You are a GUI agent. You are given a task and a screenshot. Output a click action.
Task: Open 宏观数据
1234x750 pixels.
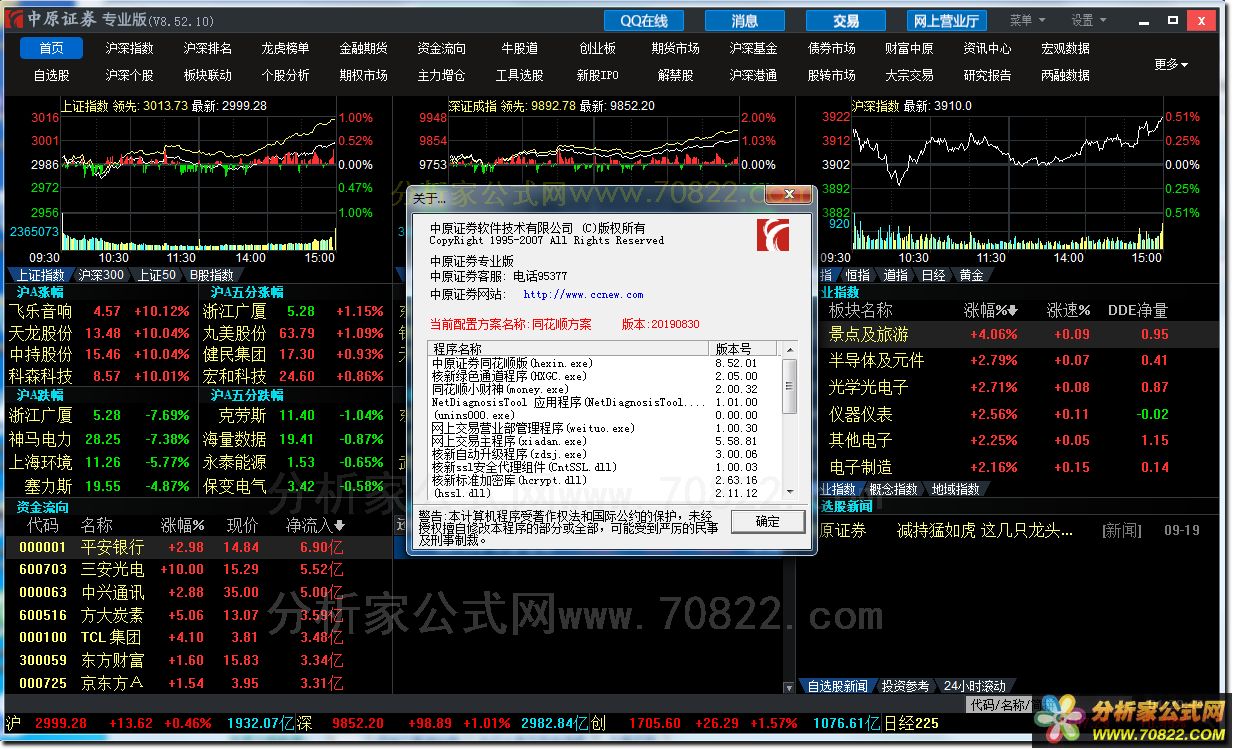(x=1066, y=48)
